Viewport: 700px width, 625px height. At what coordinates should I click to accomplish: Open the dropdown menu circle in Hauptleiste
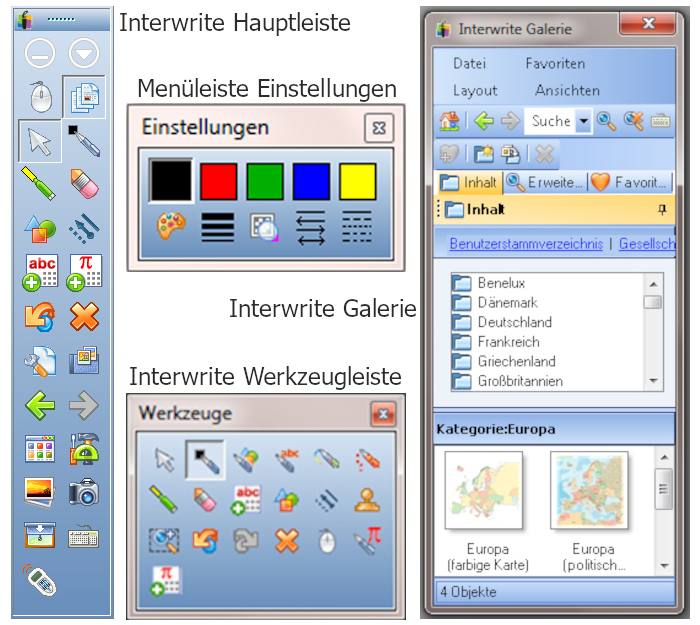(x=84, y=53)
